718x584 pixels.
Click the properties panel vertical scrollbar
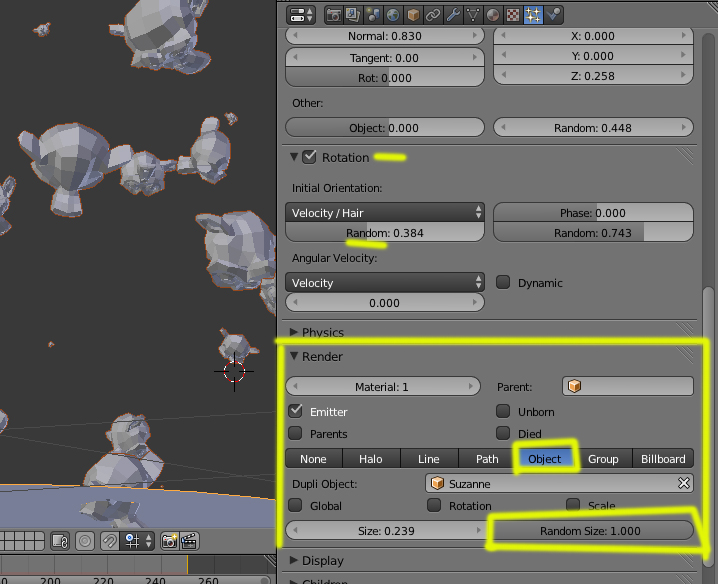pos(708,426)
